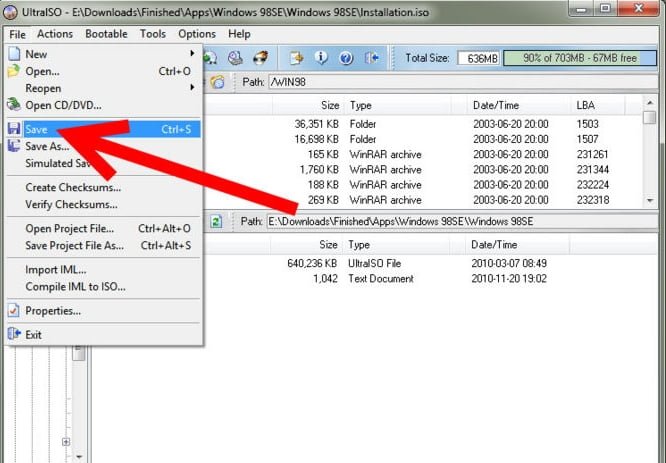Image resolution: width=666 pixels, height=463 pixels.
Task: Click the Properties checkmark icon in menu
Action: (x=13, y=311)
